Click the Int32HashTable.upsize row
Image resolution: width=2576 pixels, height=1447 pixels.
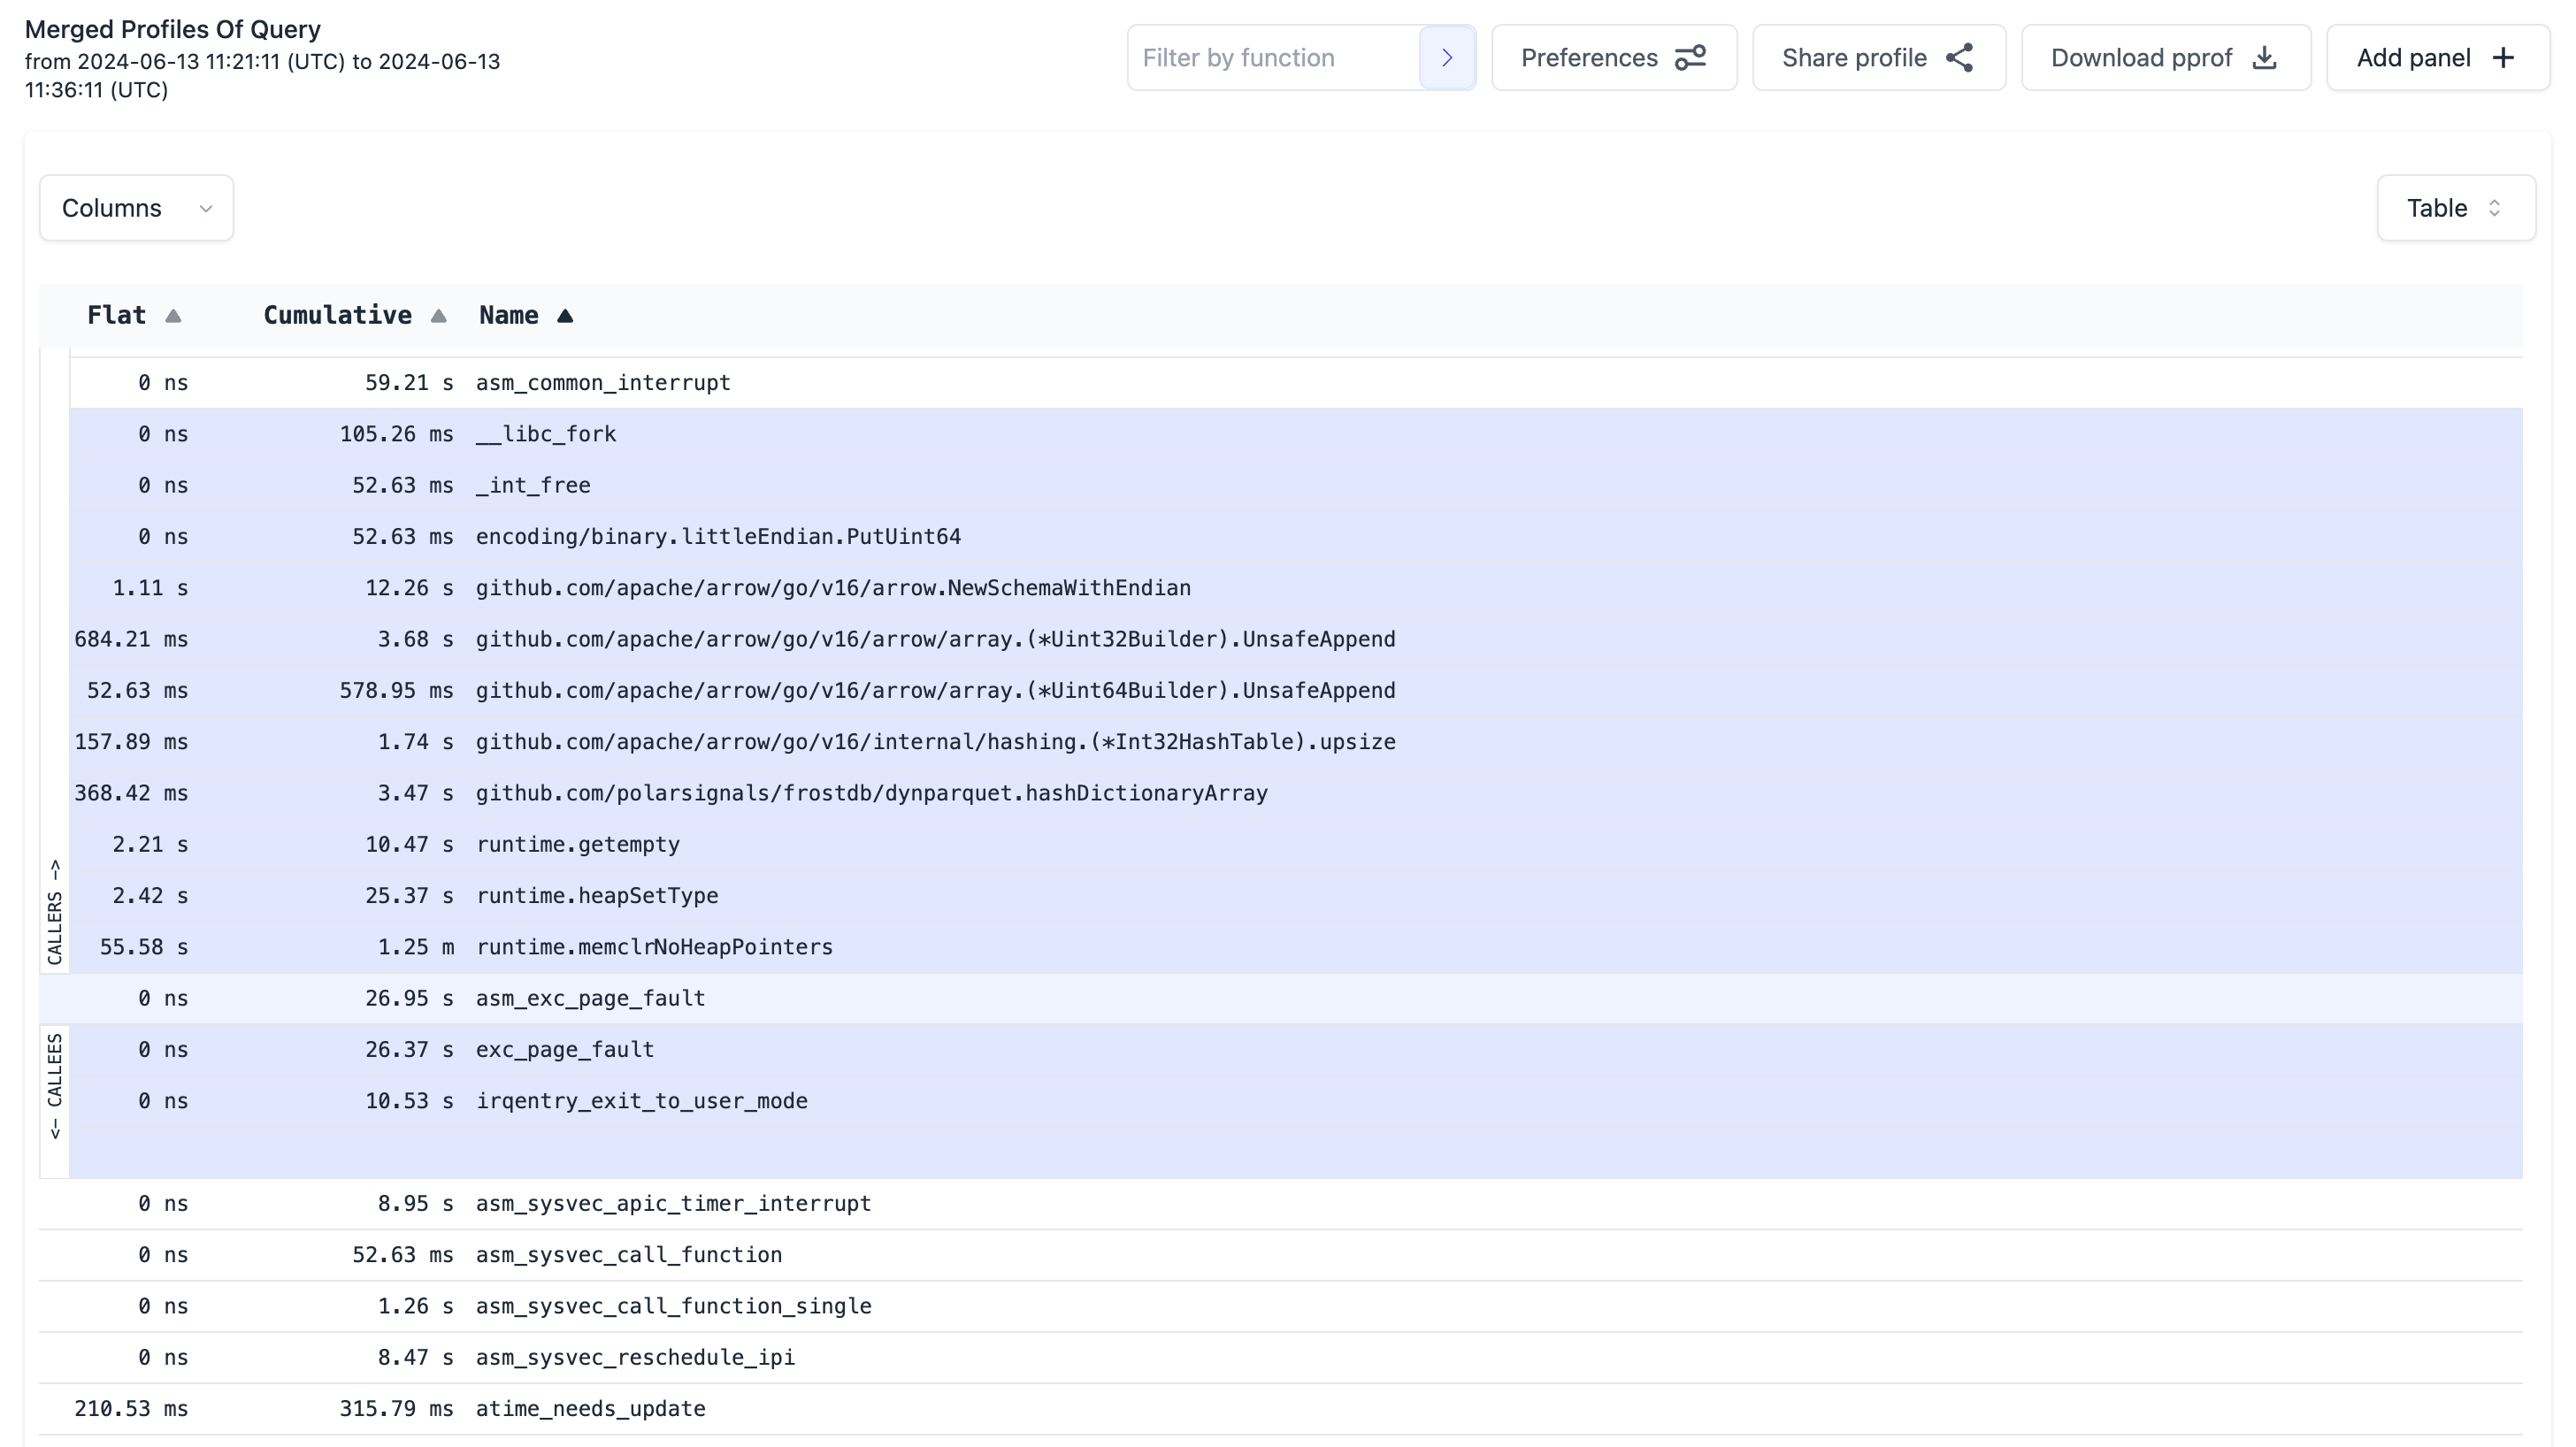pos(1296,742)
